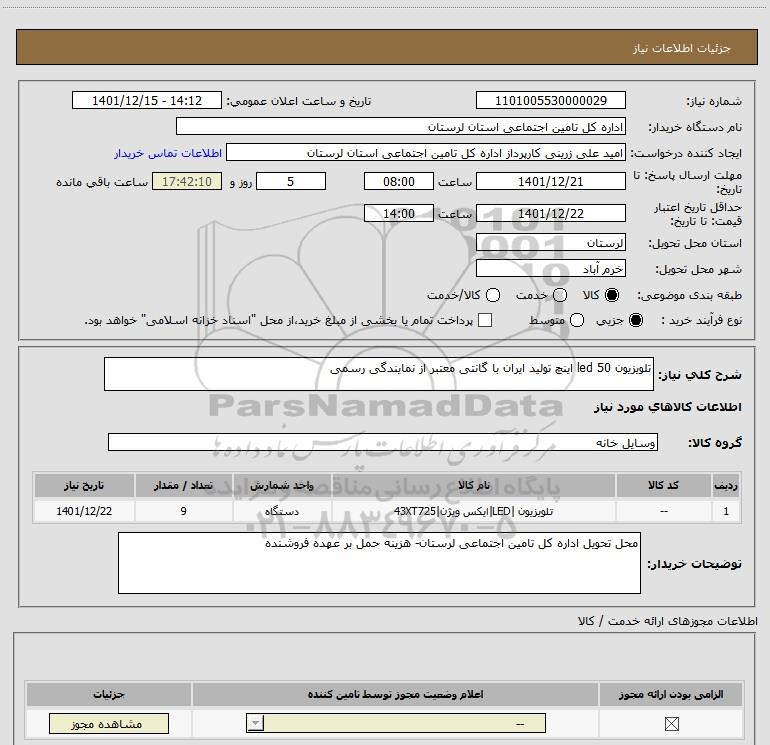Select the خدمت radio button

point(560,295)
